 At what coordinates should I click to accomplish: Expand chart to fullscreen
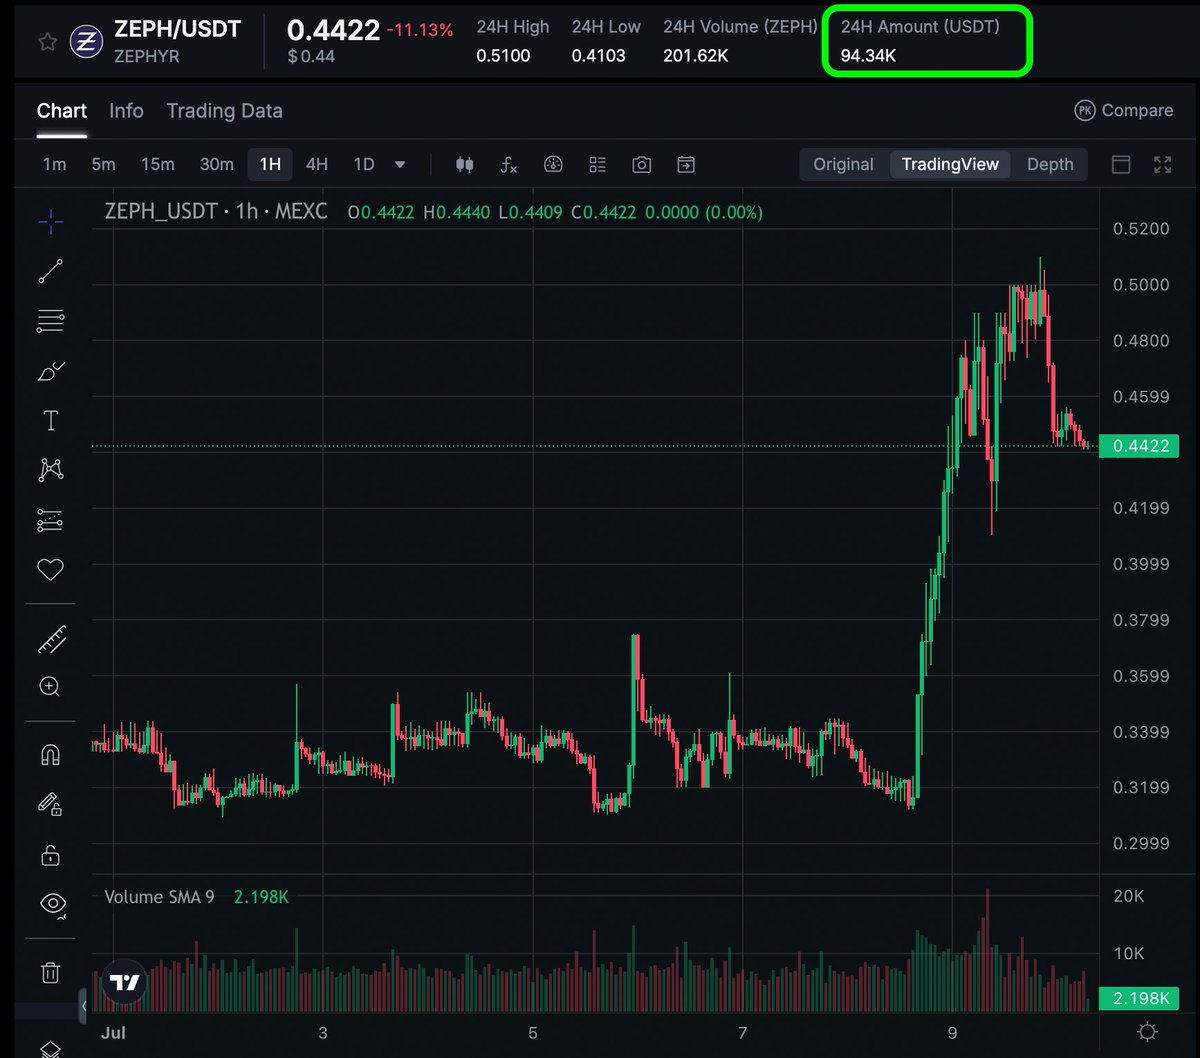[1163, 165]
